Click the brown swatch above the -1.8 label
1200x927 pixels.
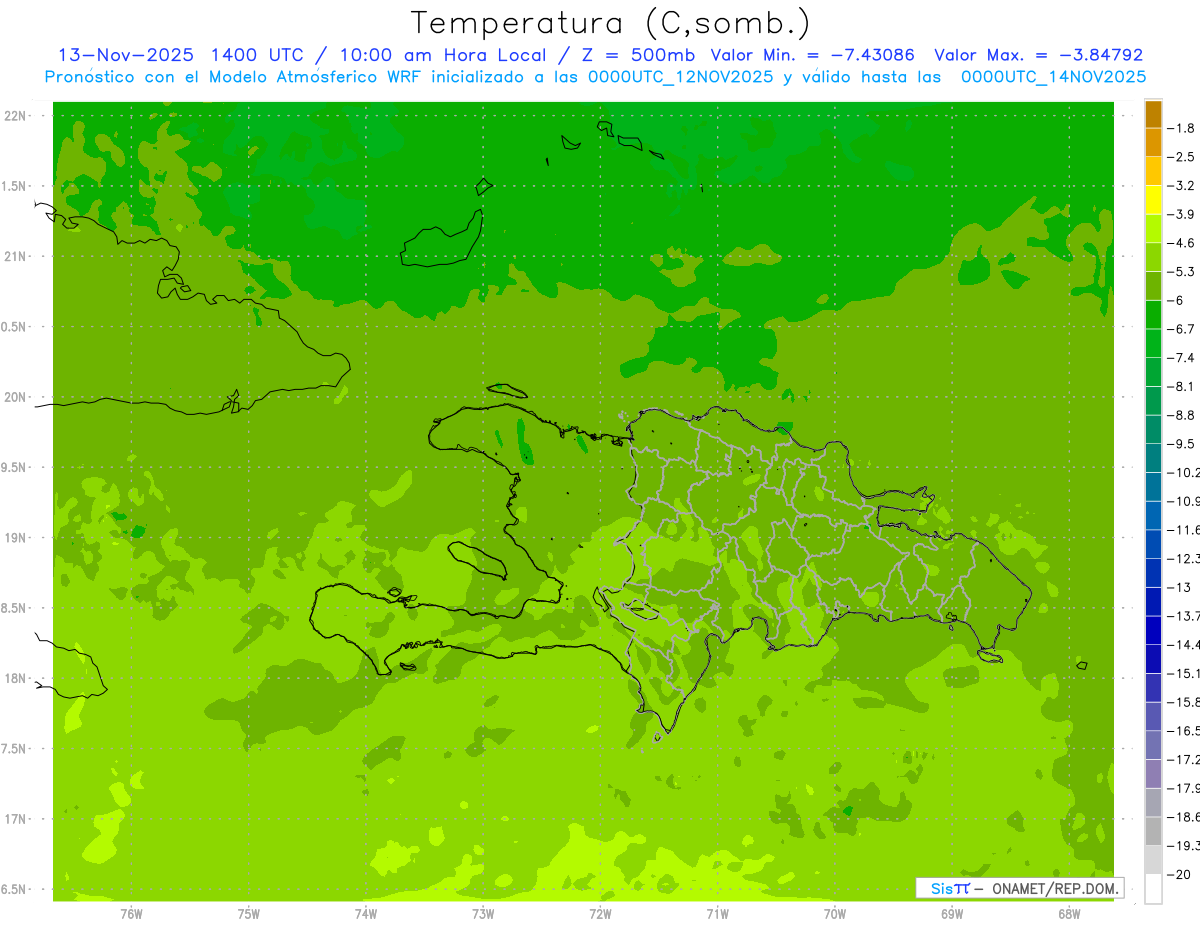(x=1153, y=114)
